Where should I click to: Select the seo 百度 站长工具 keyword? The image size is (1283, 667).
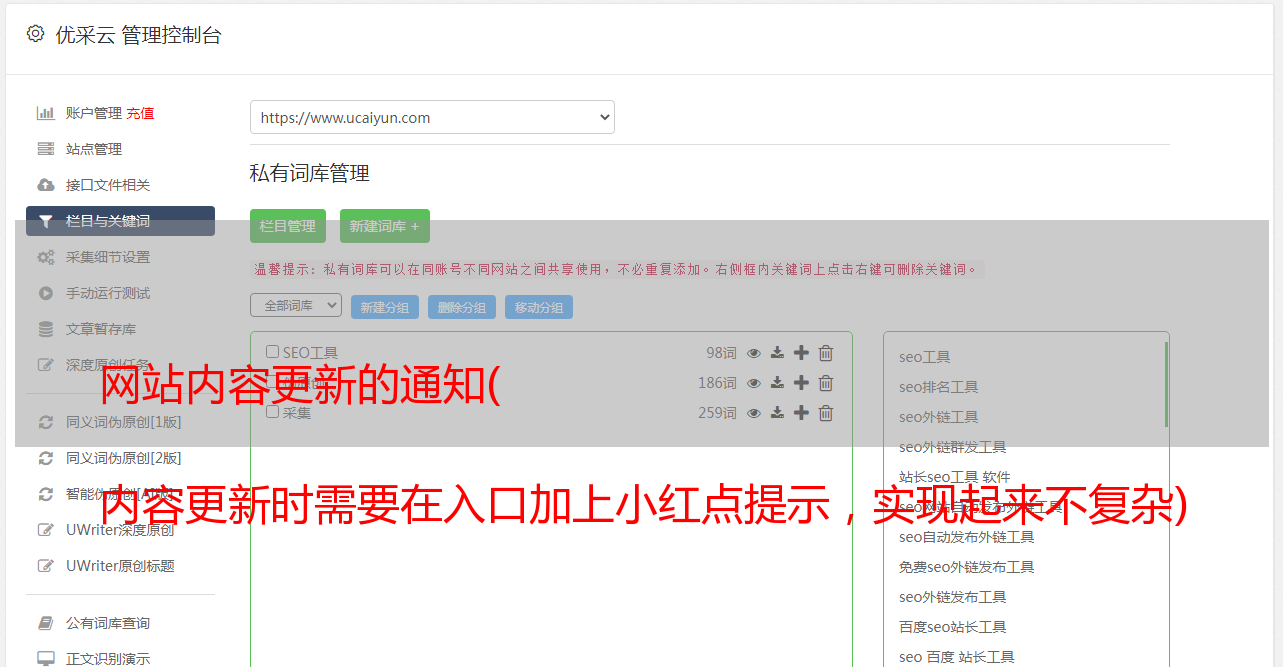pyautogui.click(x=957, y=657)
